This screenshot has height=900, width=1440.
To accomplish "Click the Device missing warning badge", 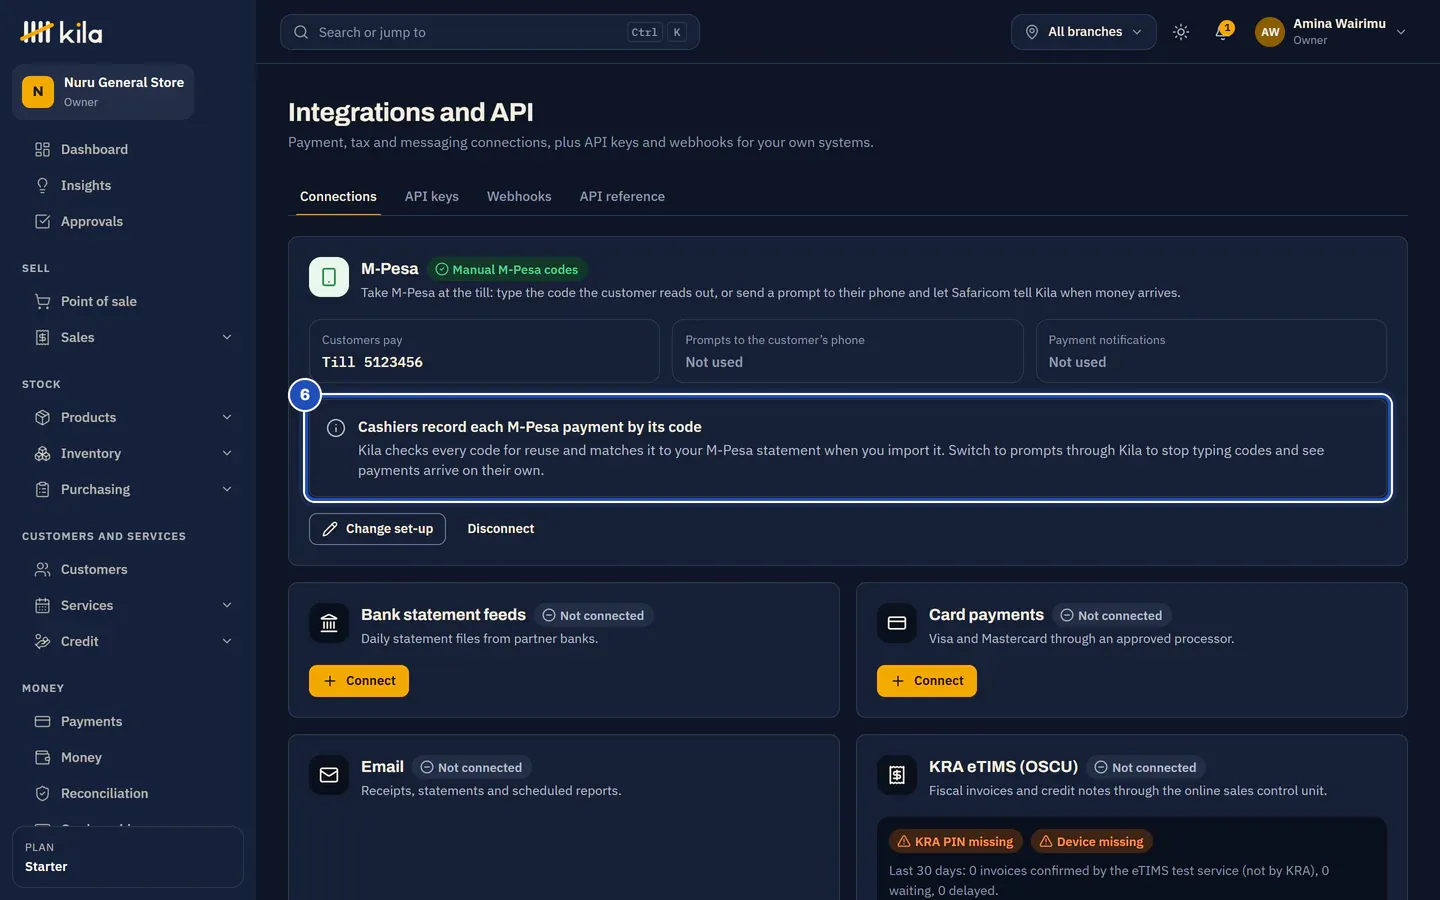I will pyautogui.click(x=1091, y=842).
